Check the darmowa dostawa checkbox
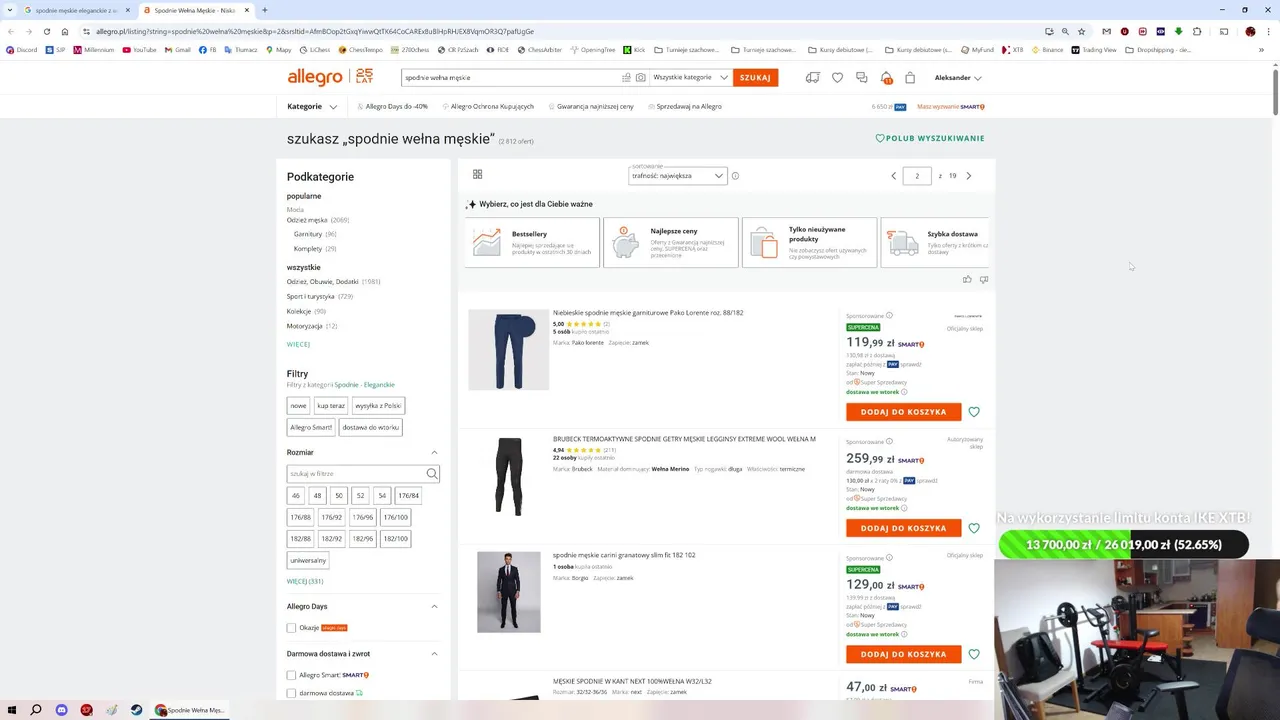This screenshot has height=720, width=1280. (x=292, y=693)
